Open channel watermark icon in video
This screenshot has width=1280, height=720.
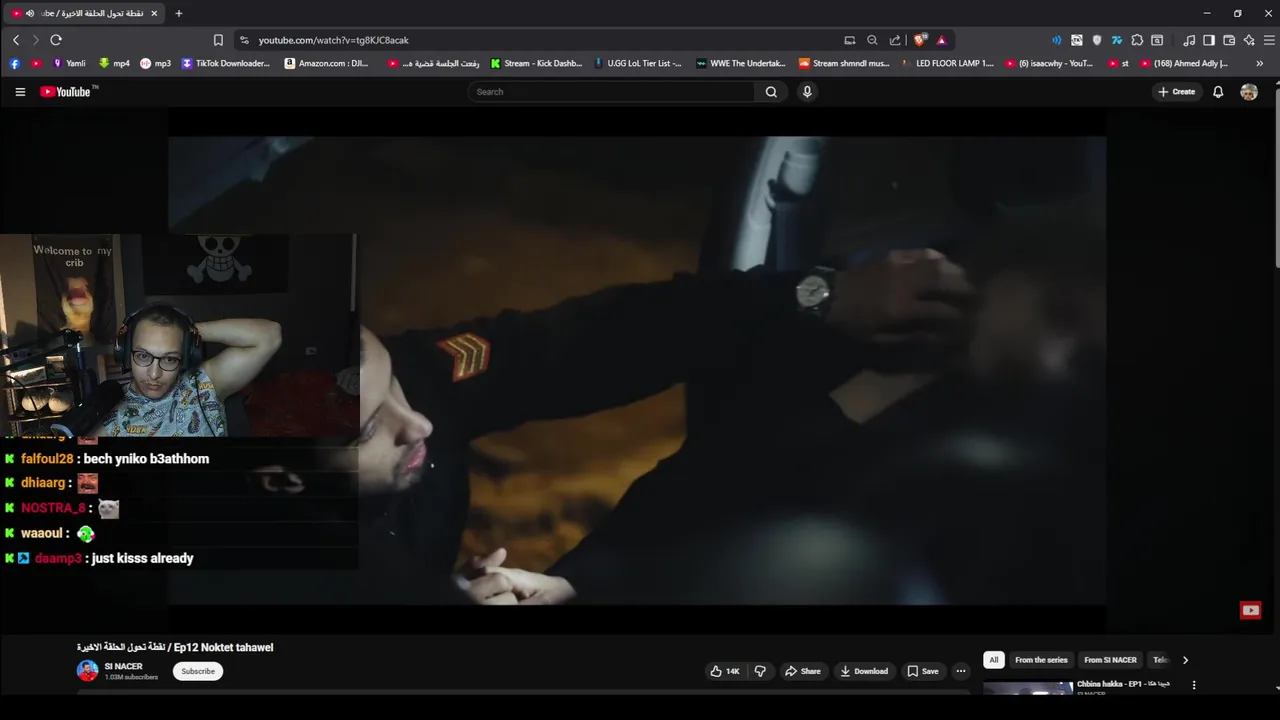click(1250, 610)
